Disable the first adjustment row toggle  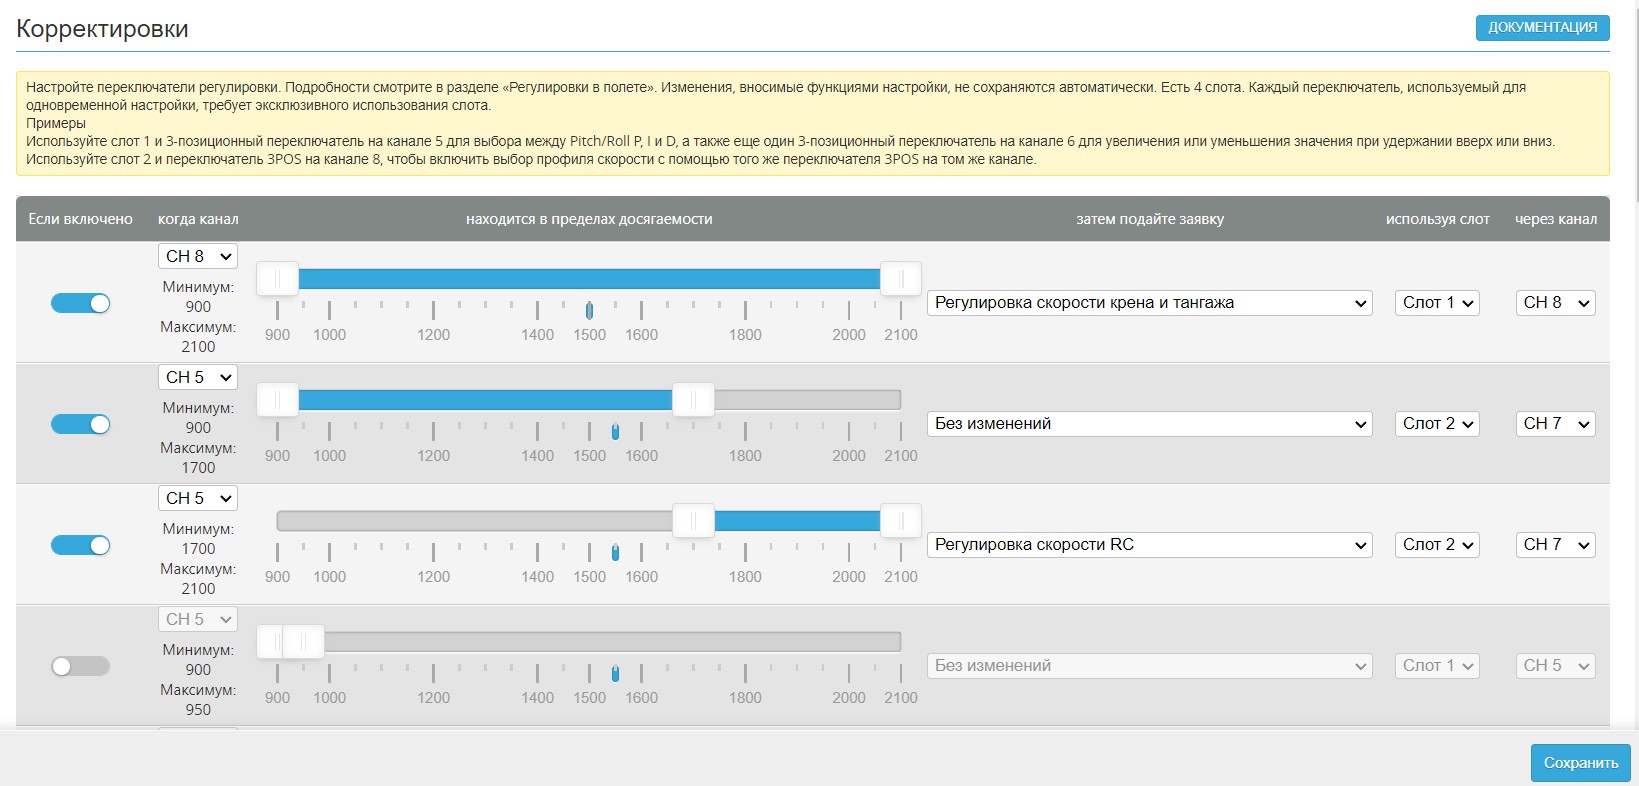click(80, 303)
